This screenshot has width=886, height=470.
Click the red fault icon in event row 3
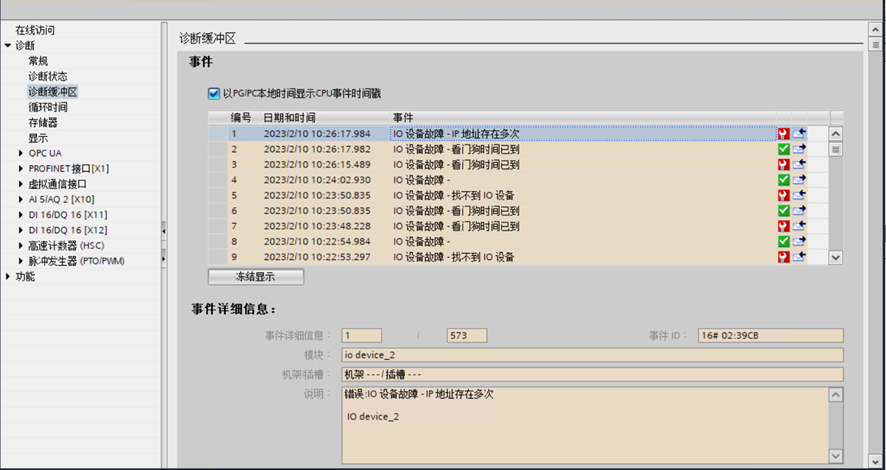[783, 164]
